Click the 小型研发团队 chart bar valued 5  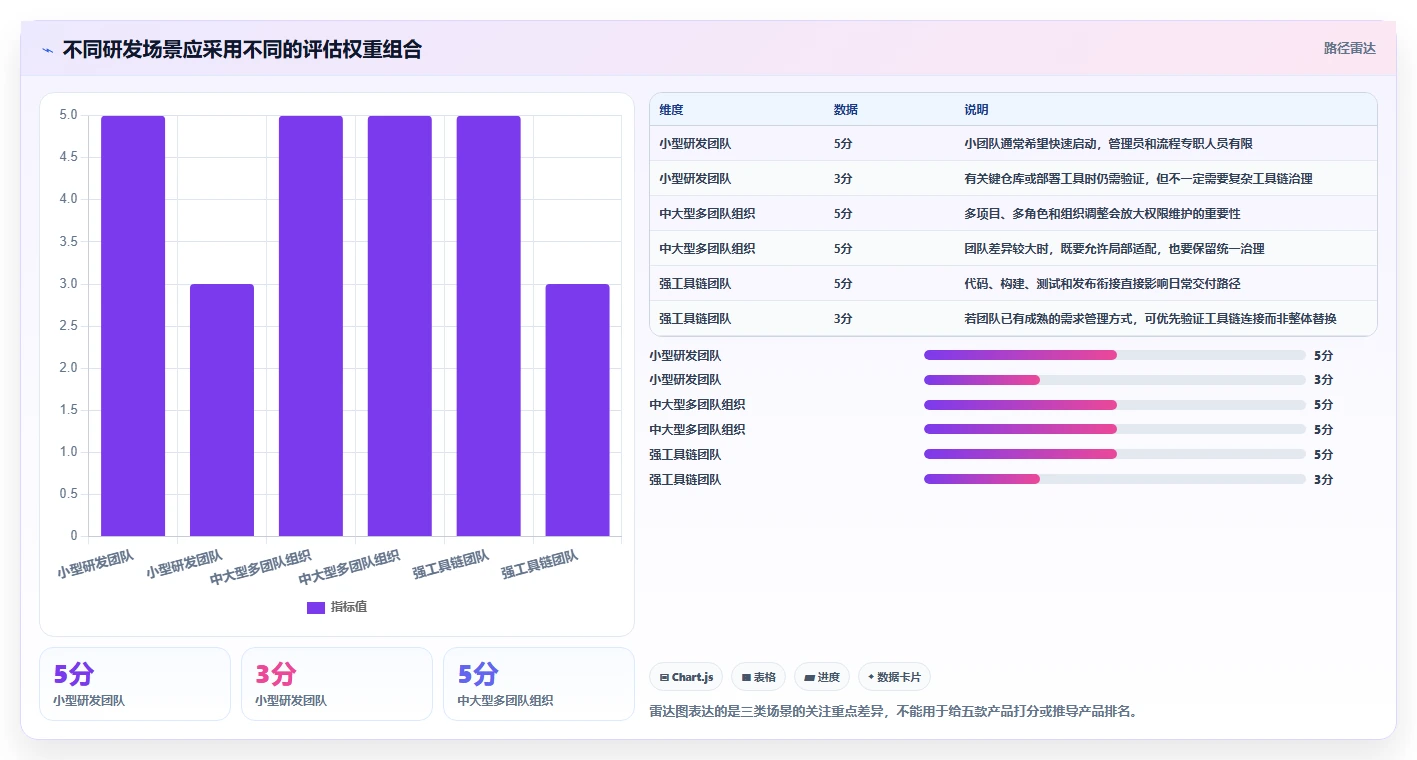[x=133, y=326]
